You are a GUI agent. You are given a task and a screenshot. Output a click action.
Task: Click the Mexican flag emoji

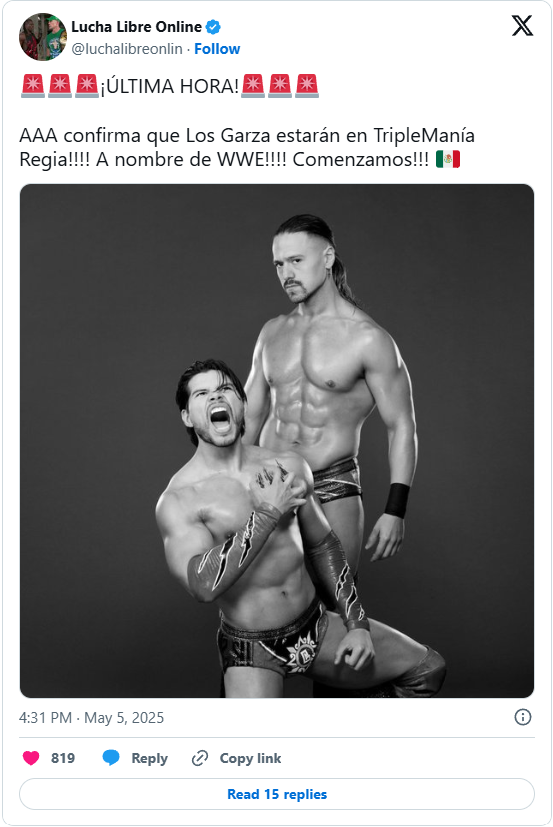coord(448,159)
